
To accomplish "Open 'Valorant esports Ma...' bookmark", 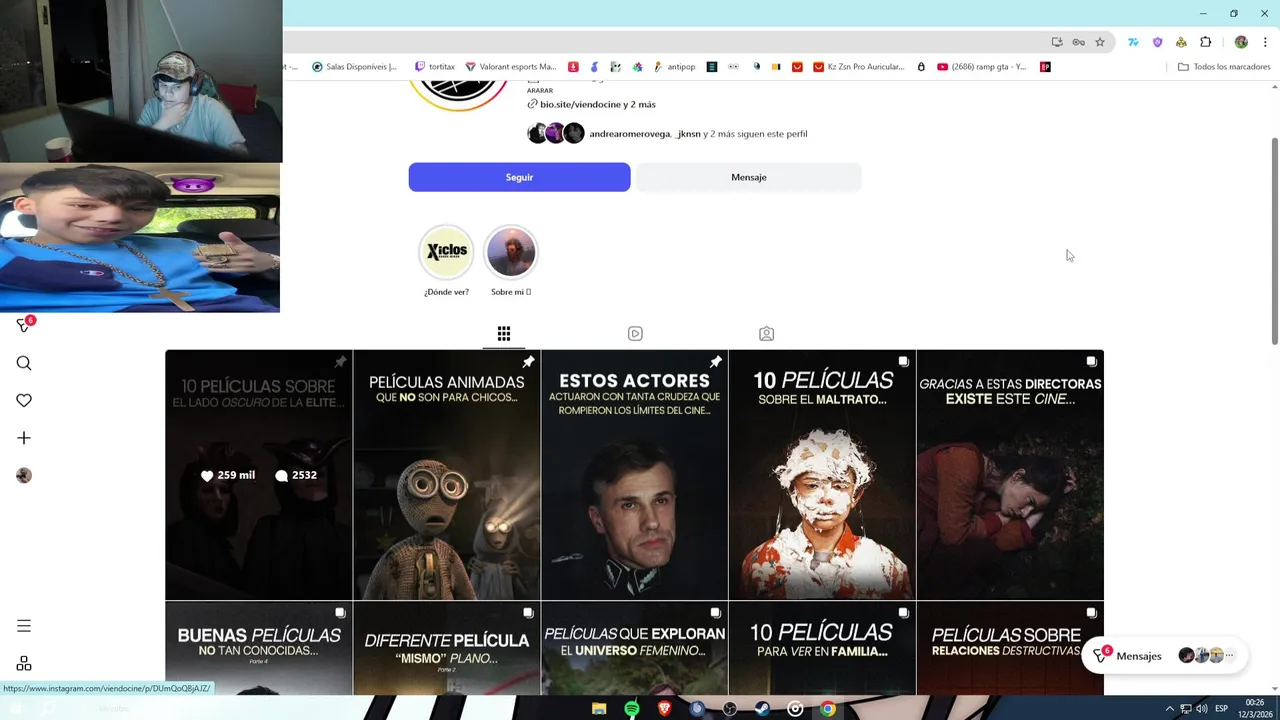I will [510, 67].
